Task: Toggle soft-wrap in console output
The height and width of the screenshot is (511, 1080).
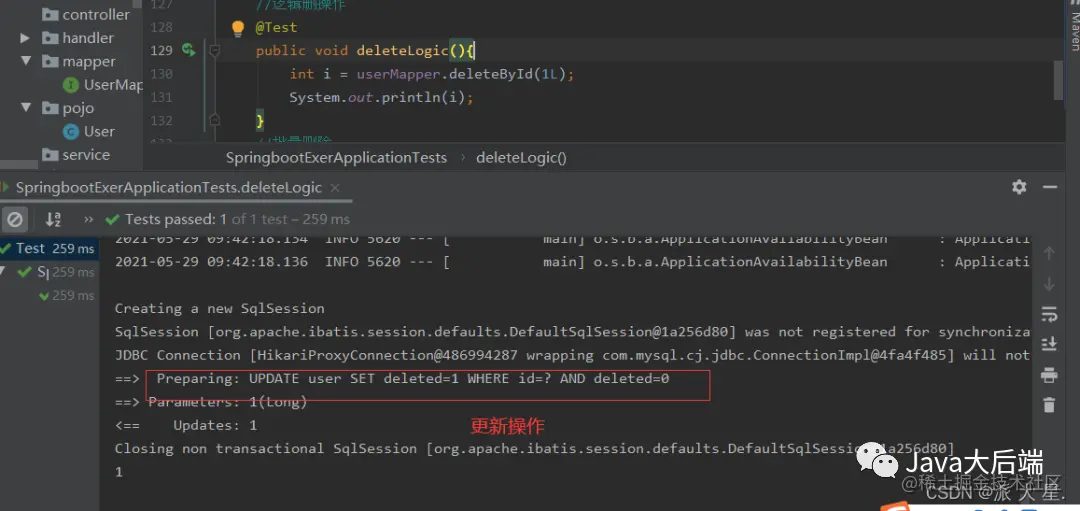Action: coord(1049,314)
